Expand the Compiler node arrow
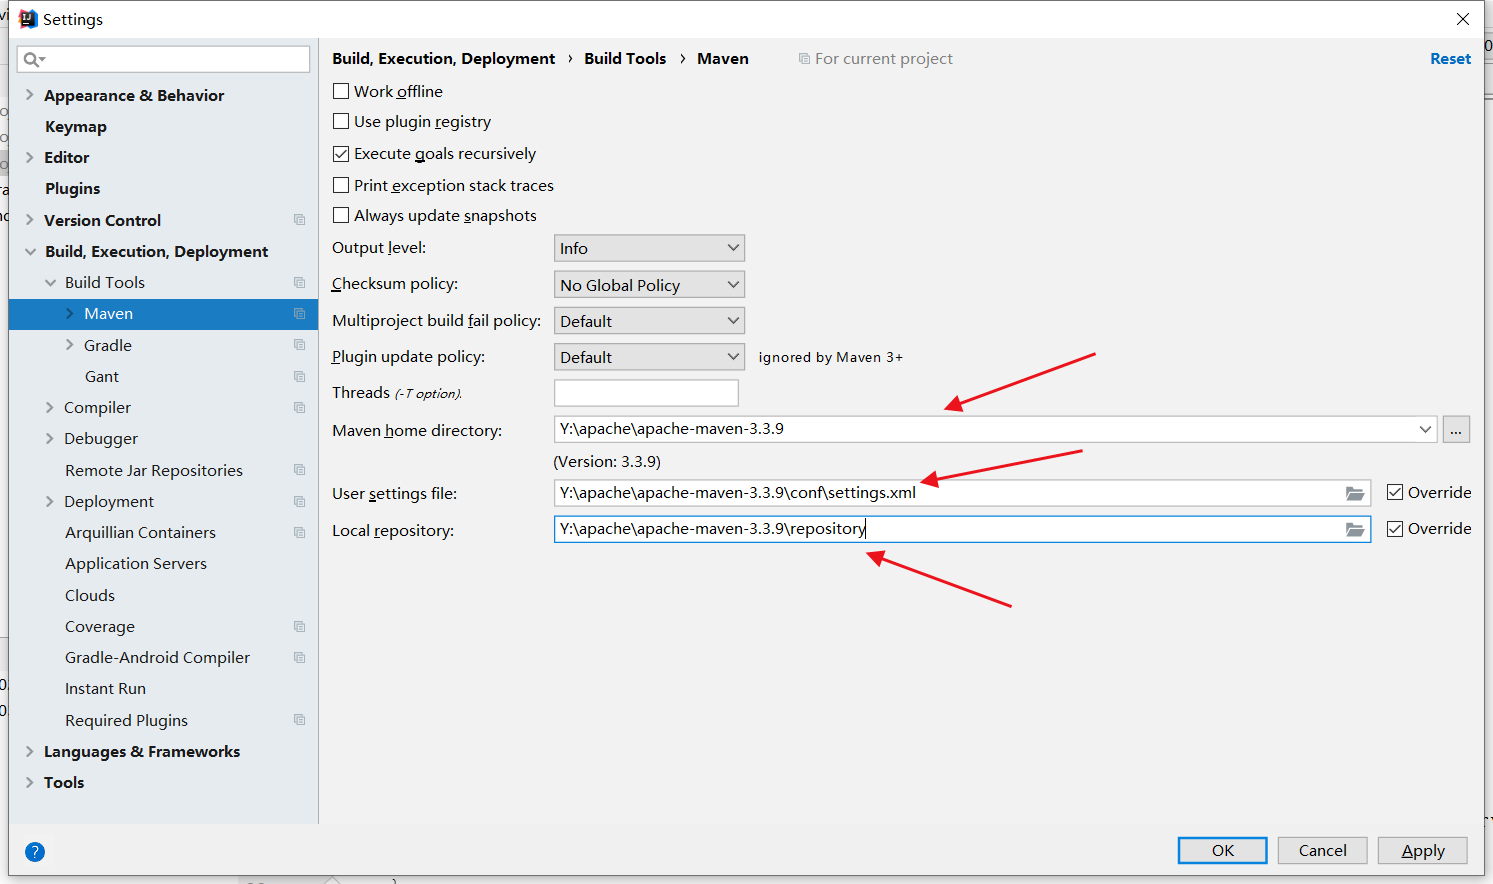 click(49, 407)
